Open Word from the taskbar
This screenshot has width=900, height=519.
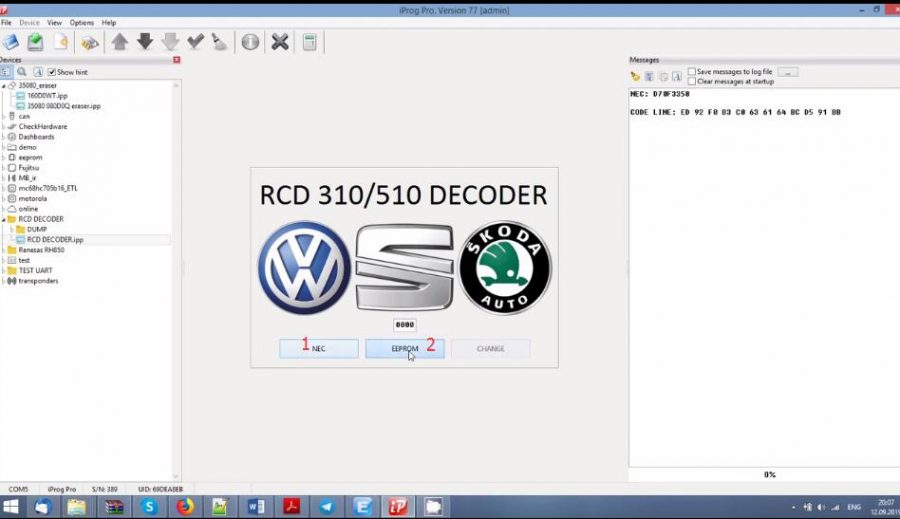[x=256, y=507]
